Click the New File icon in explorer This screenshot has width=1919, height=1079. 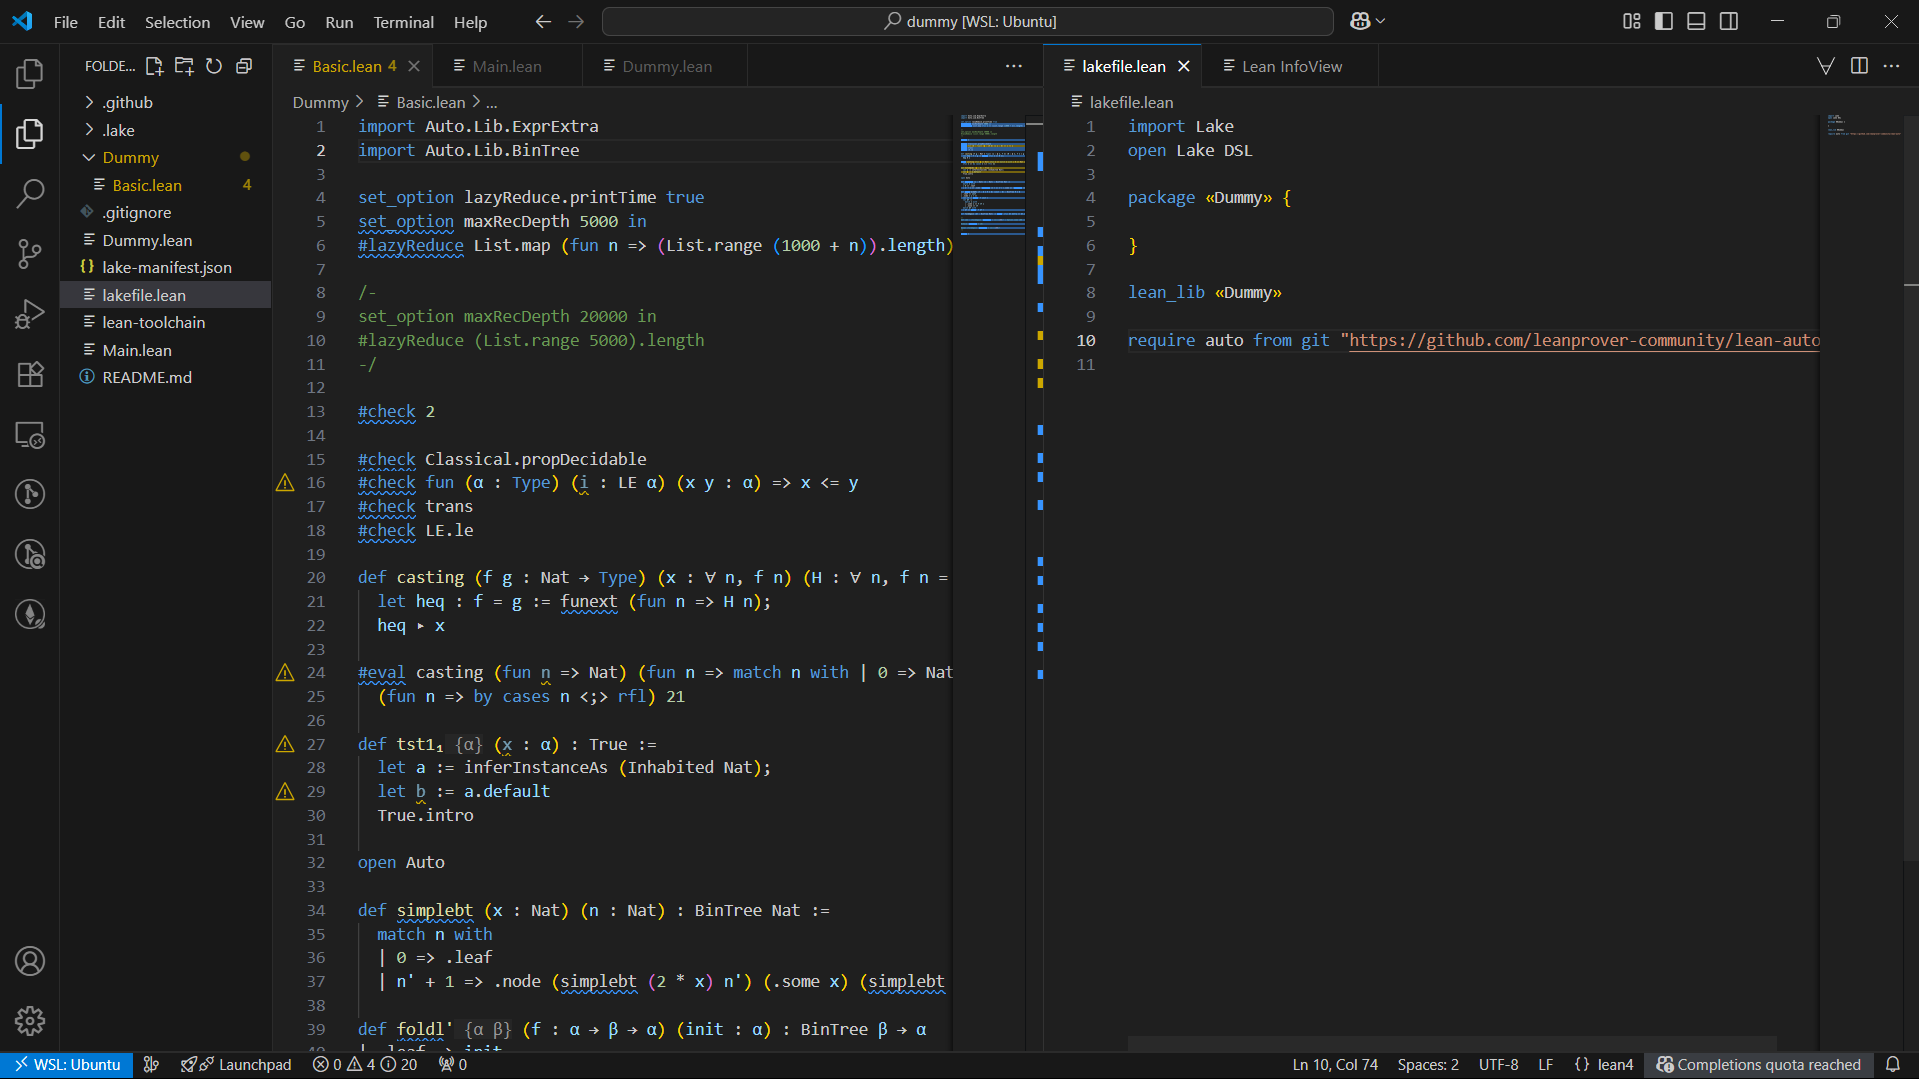(154, 66)
